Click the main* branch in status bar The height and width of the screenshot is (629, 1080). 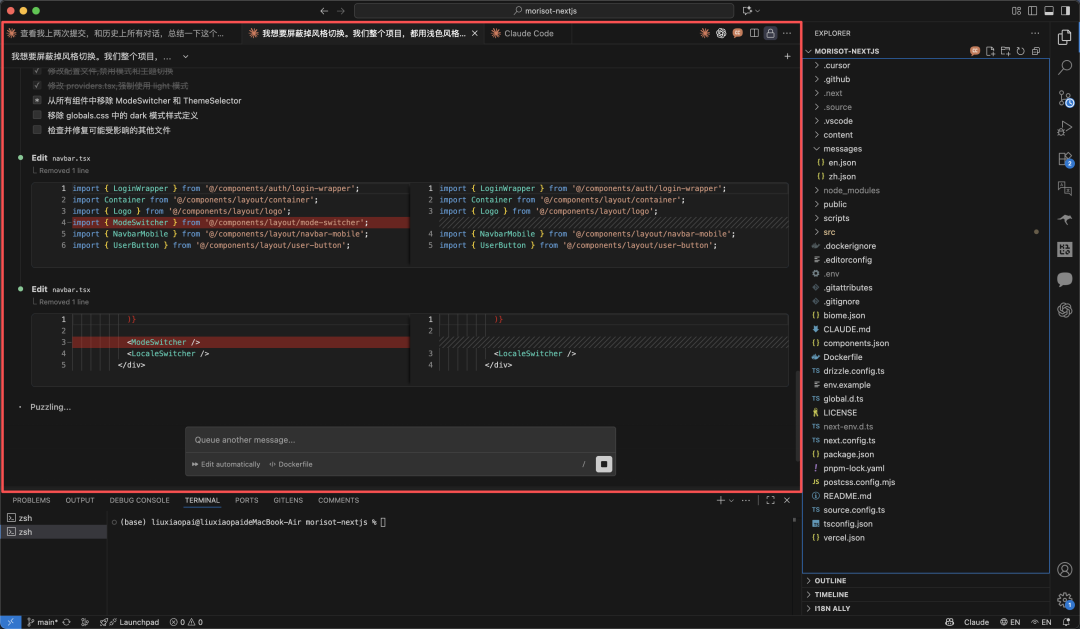click(x=43, y=622)
